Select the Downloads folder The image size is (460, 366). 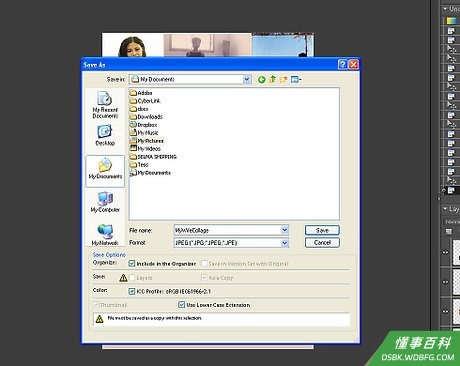(x=146, y=117)
